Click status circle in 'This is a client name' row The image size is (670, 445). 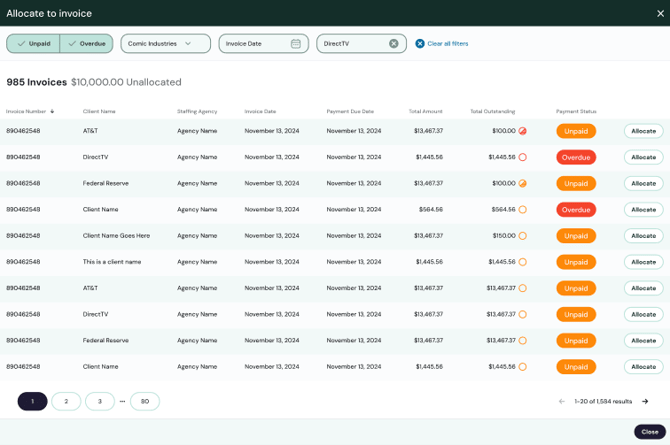click(523, 262)
